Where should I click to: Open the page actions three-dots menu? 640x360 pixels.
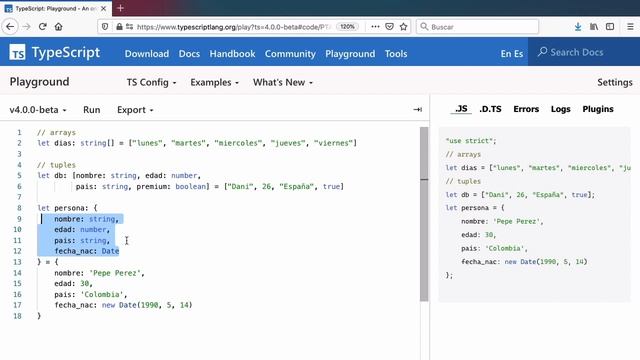pyautogui.click(x=375, y=27)
